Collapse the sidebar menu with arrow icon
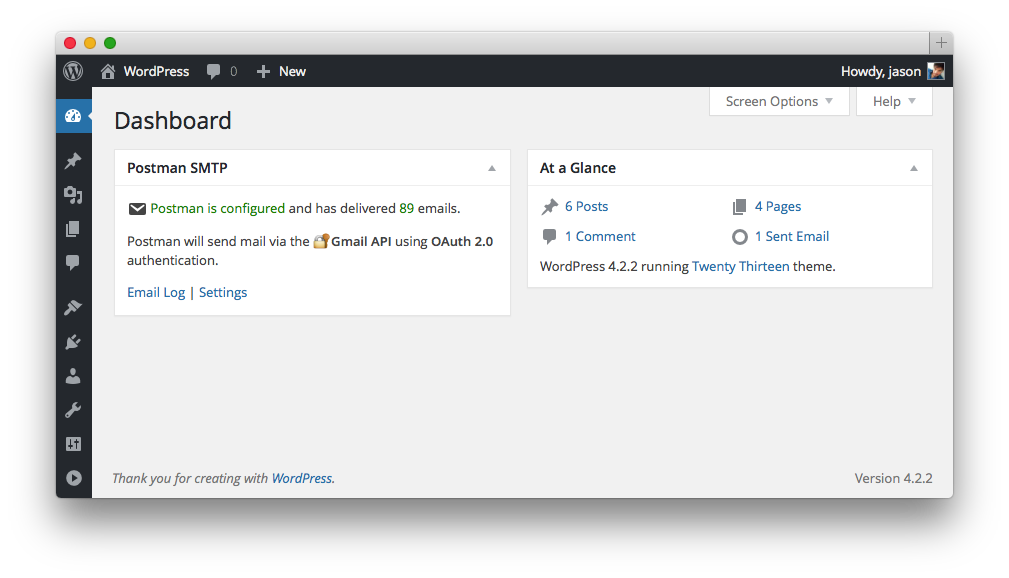Screen dimensions: 1009x578 (x=73, y=478)
